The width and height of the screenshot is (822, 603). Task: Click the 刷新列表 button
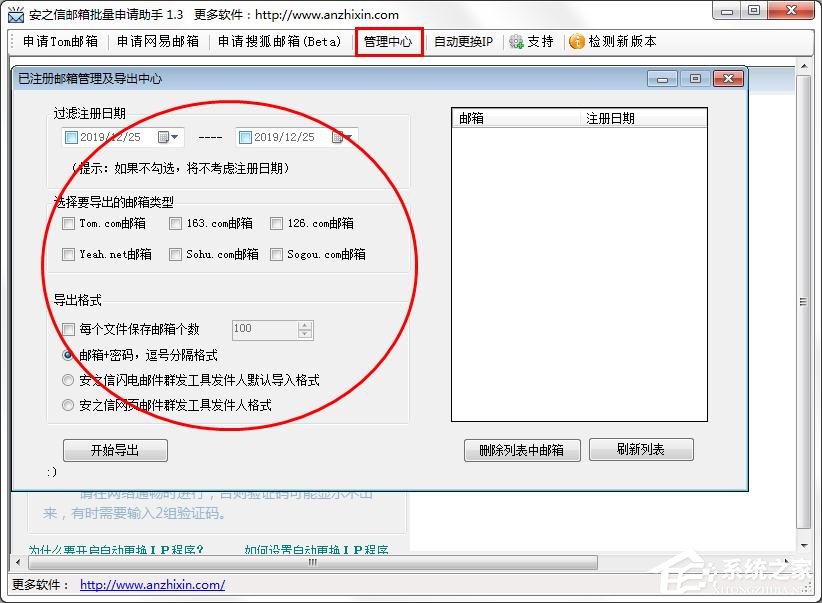[x=640, y=450]
